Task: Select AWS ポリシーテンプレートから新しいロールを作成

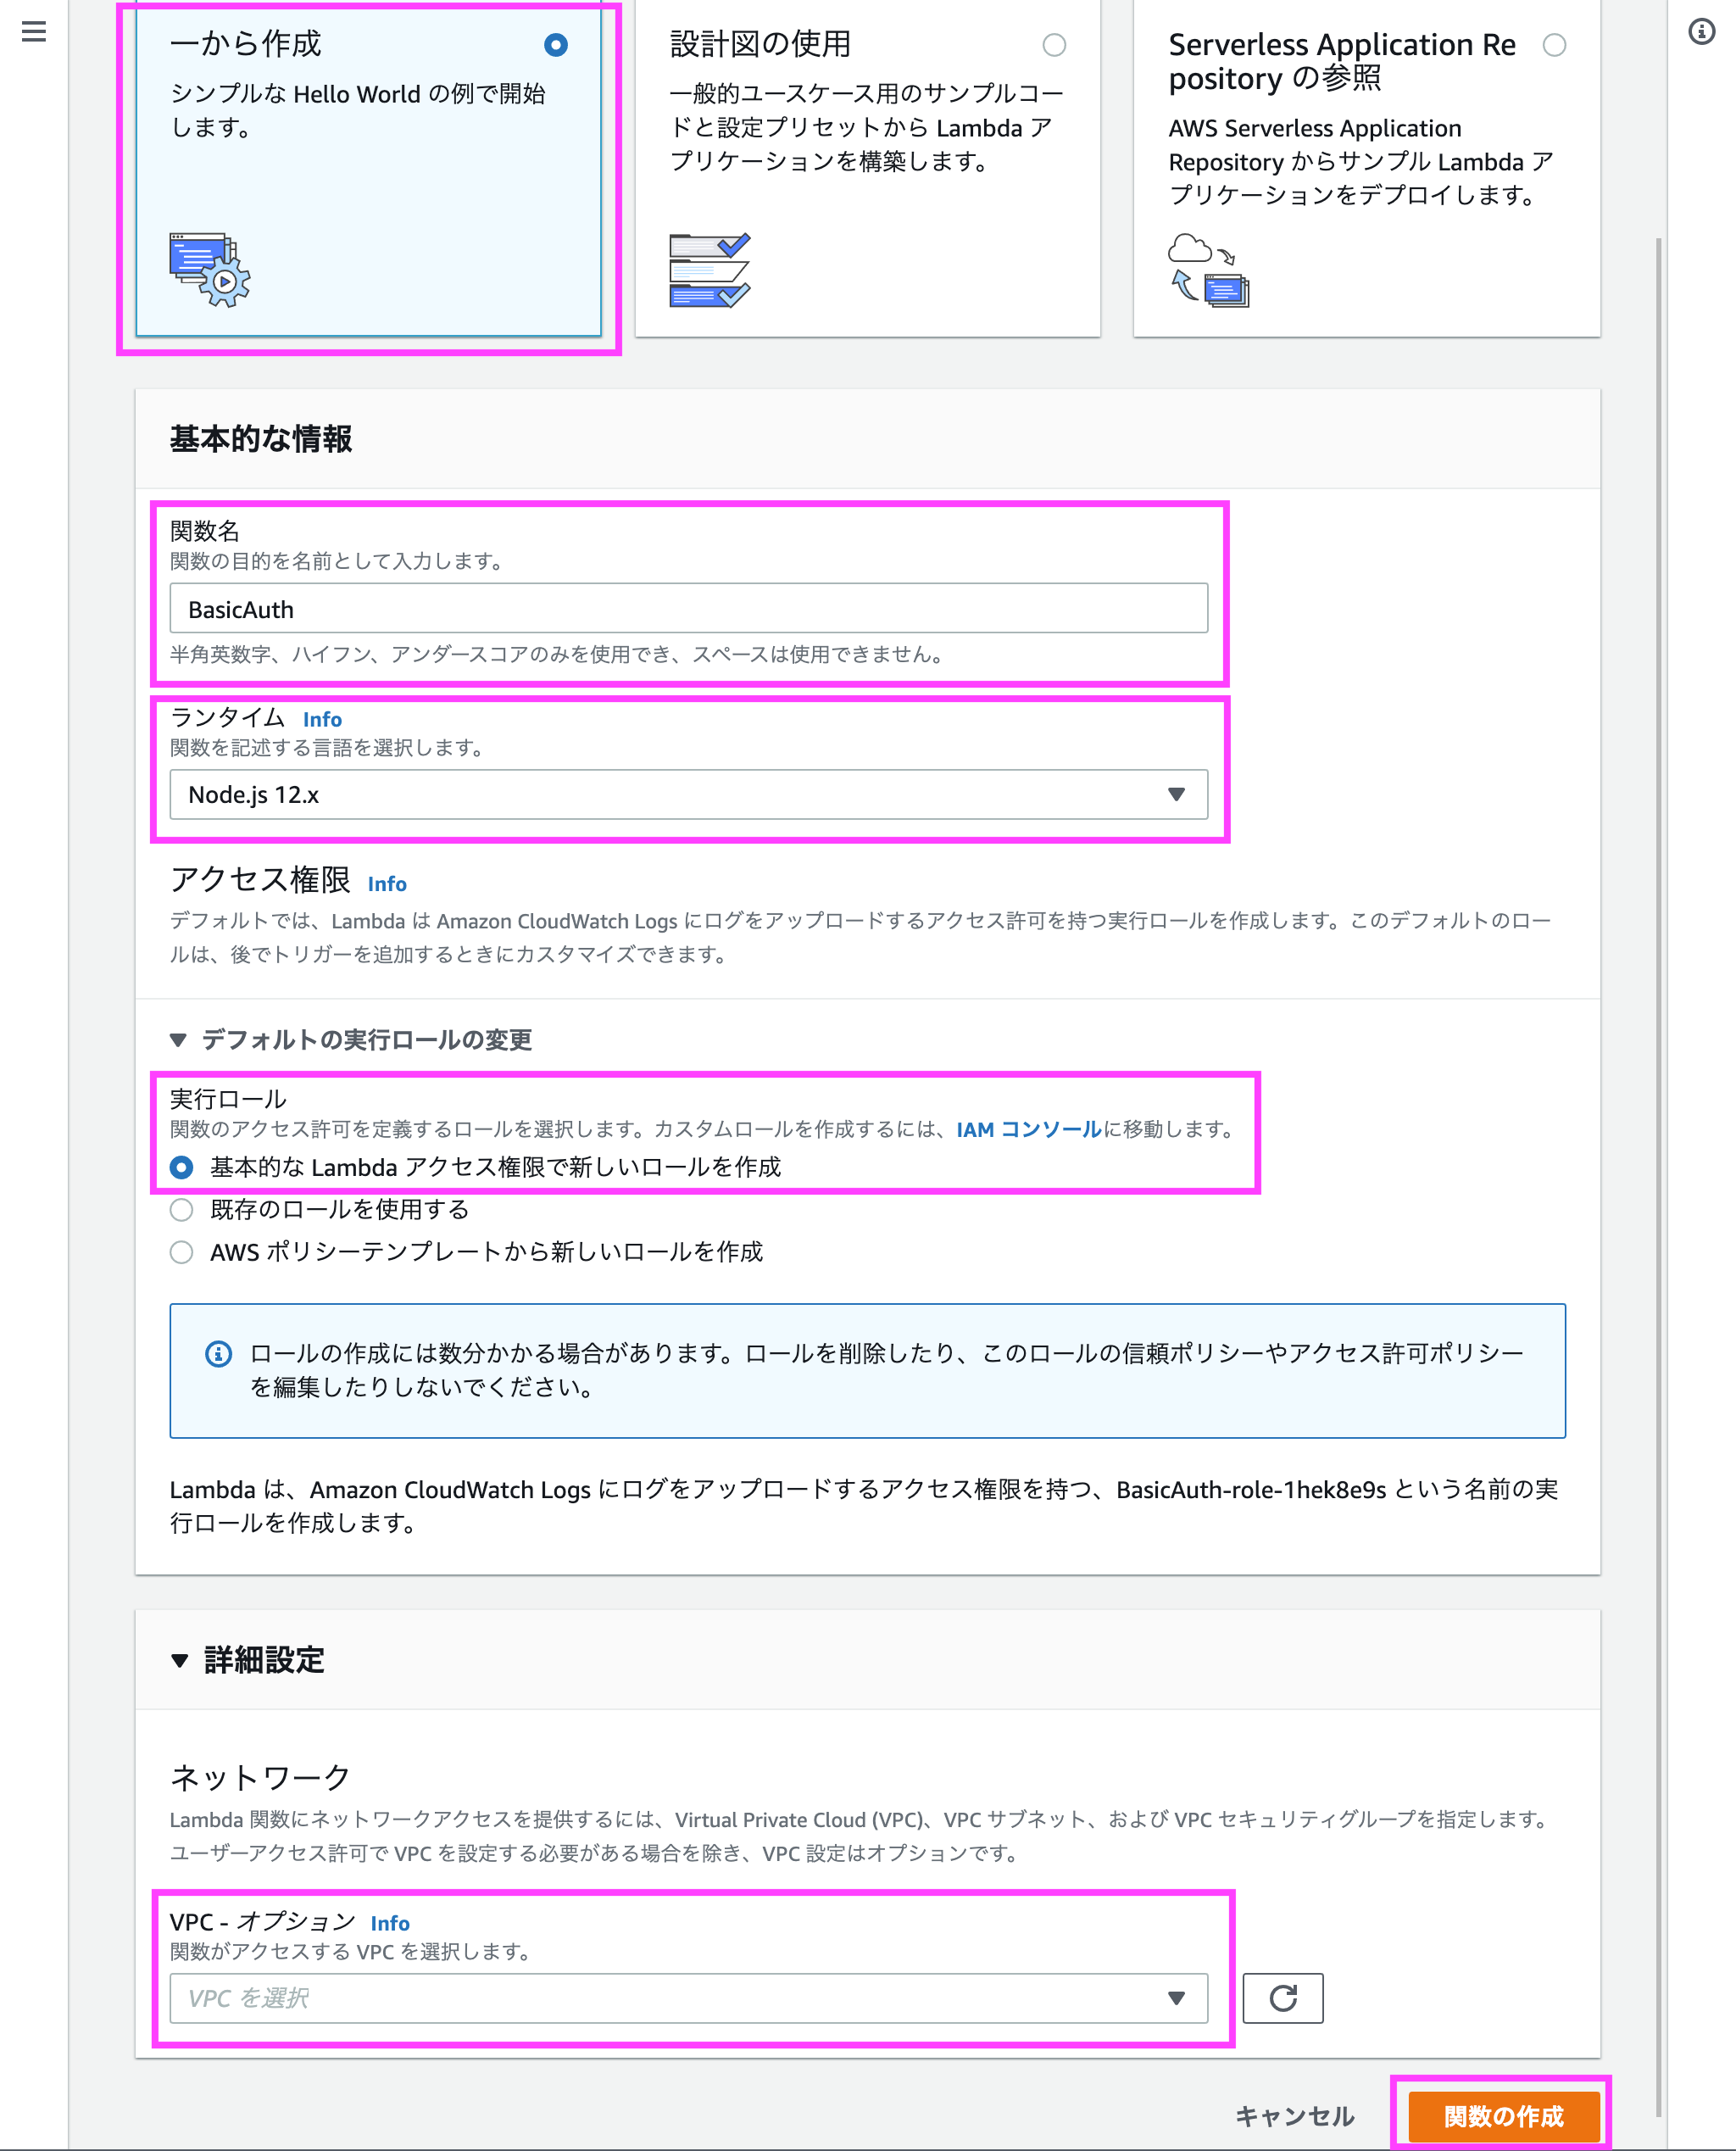Action: 181,1252
